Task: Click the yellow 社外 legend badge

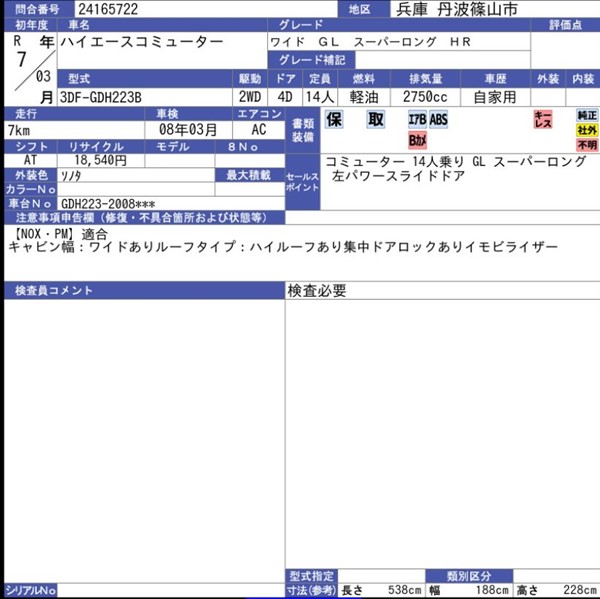Action: [587, 130]
